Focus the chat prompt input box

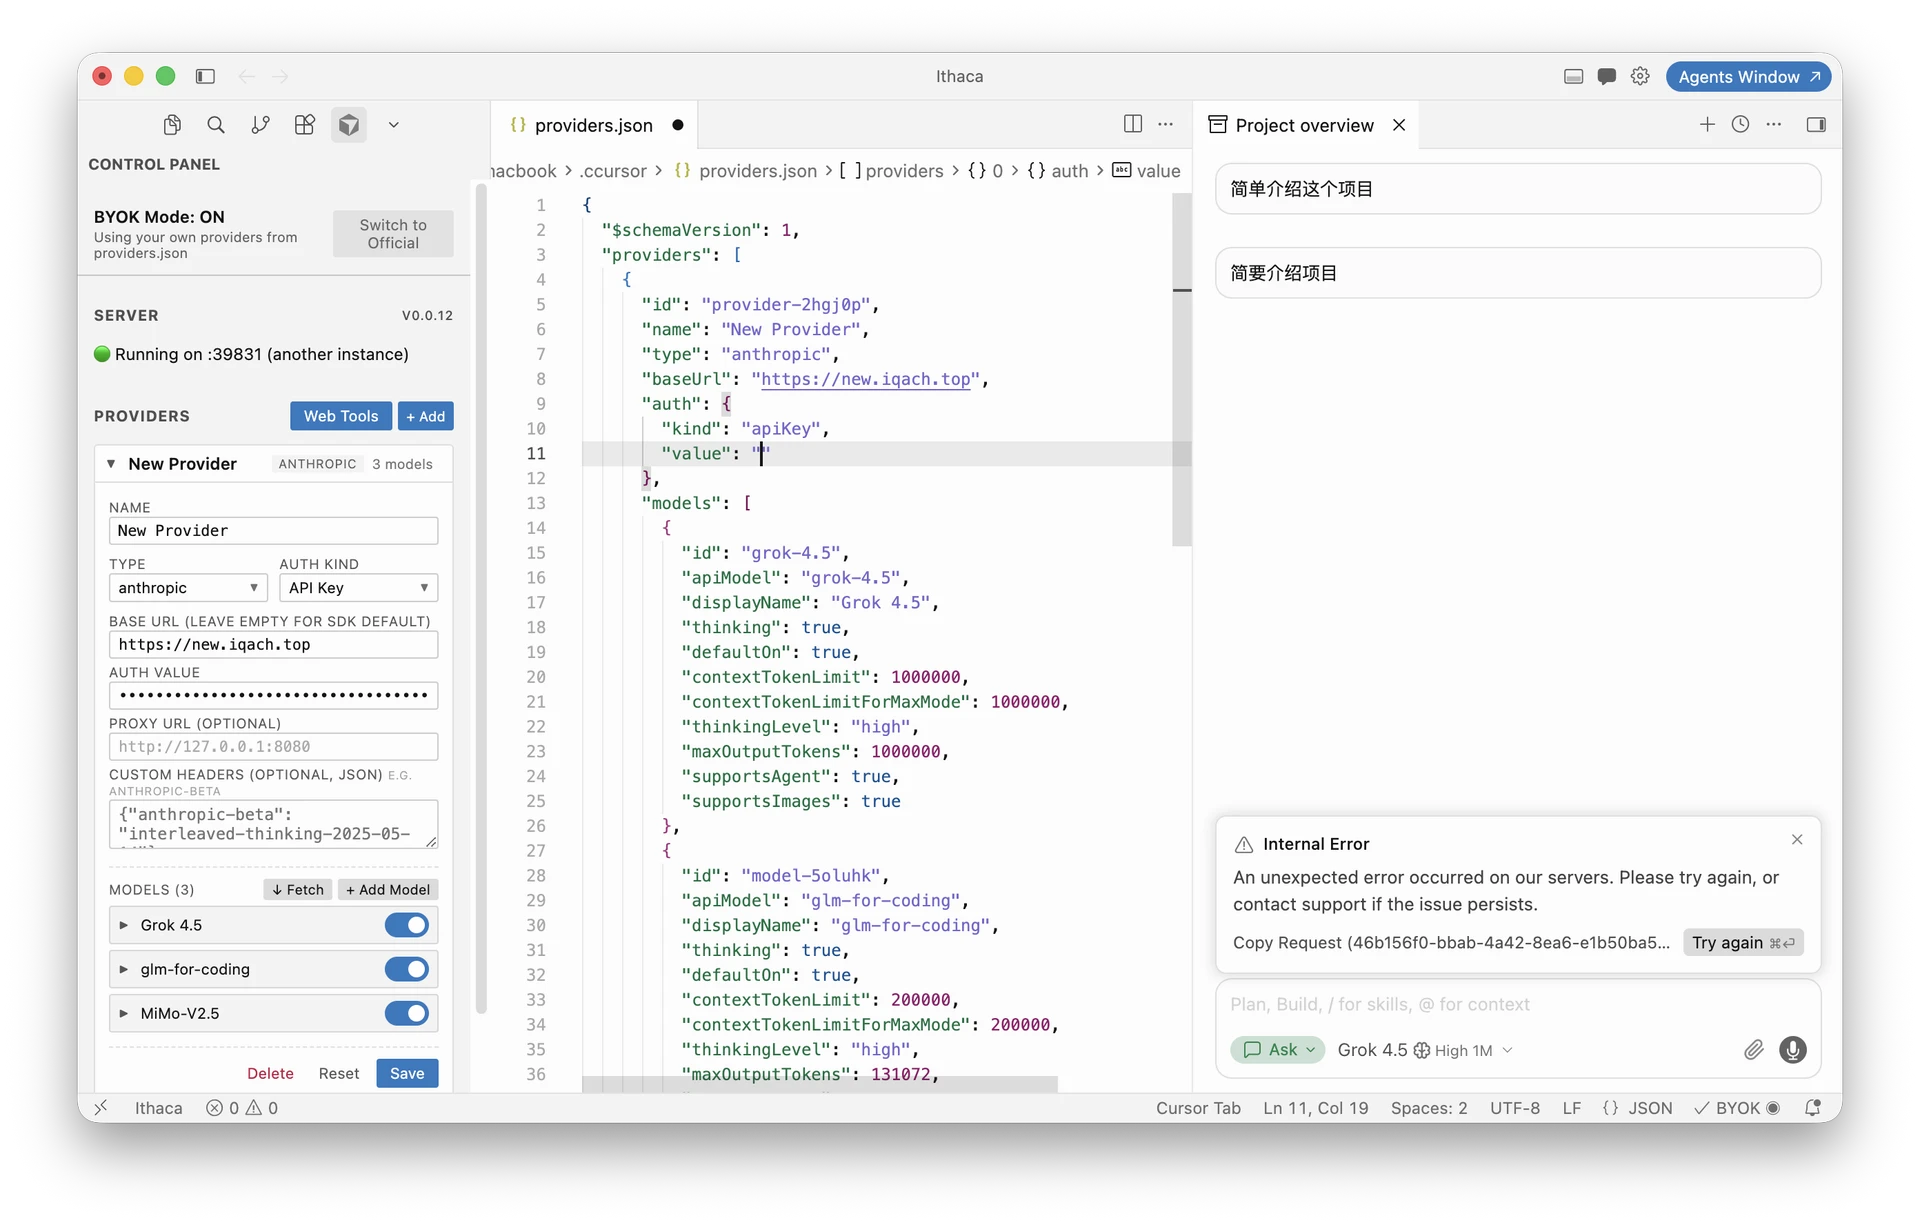point(1517,1004)
